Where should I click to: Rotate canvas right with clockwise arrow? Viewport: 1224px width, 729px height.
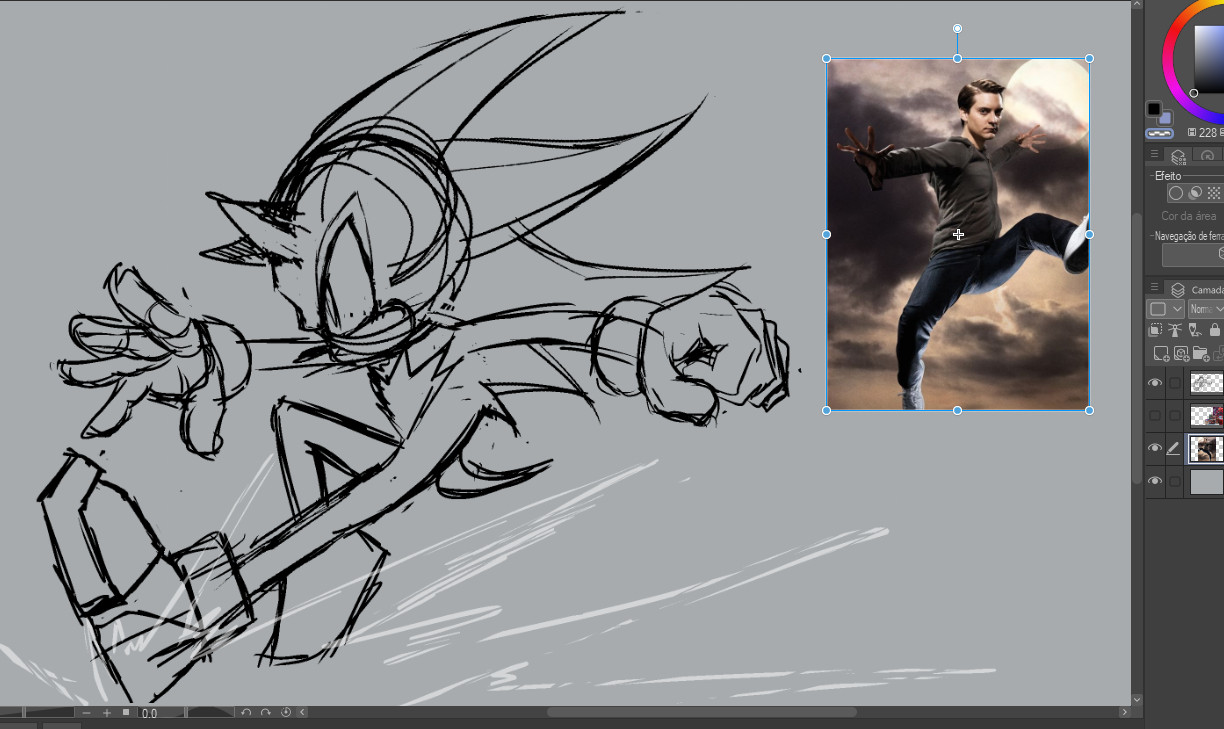coord(266,713)
